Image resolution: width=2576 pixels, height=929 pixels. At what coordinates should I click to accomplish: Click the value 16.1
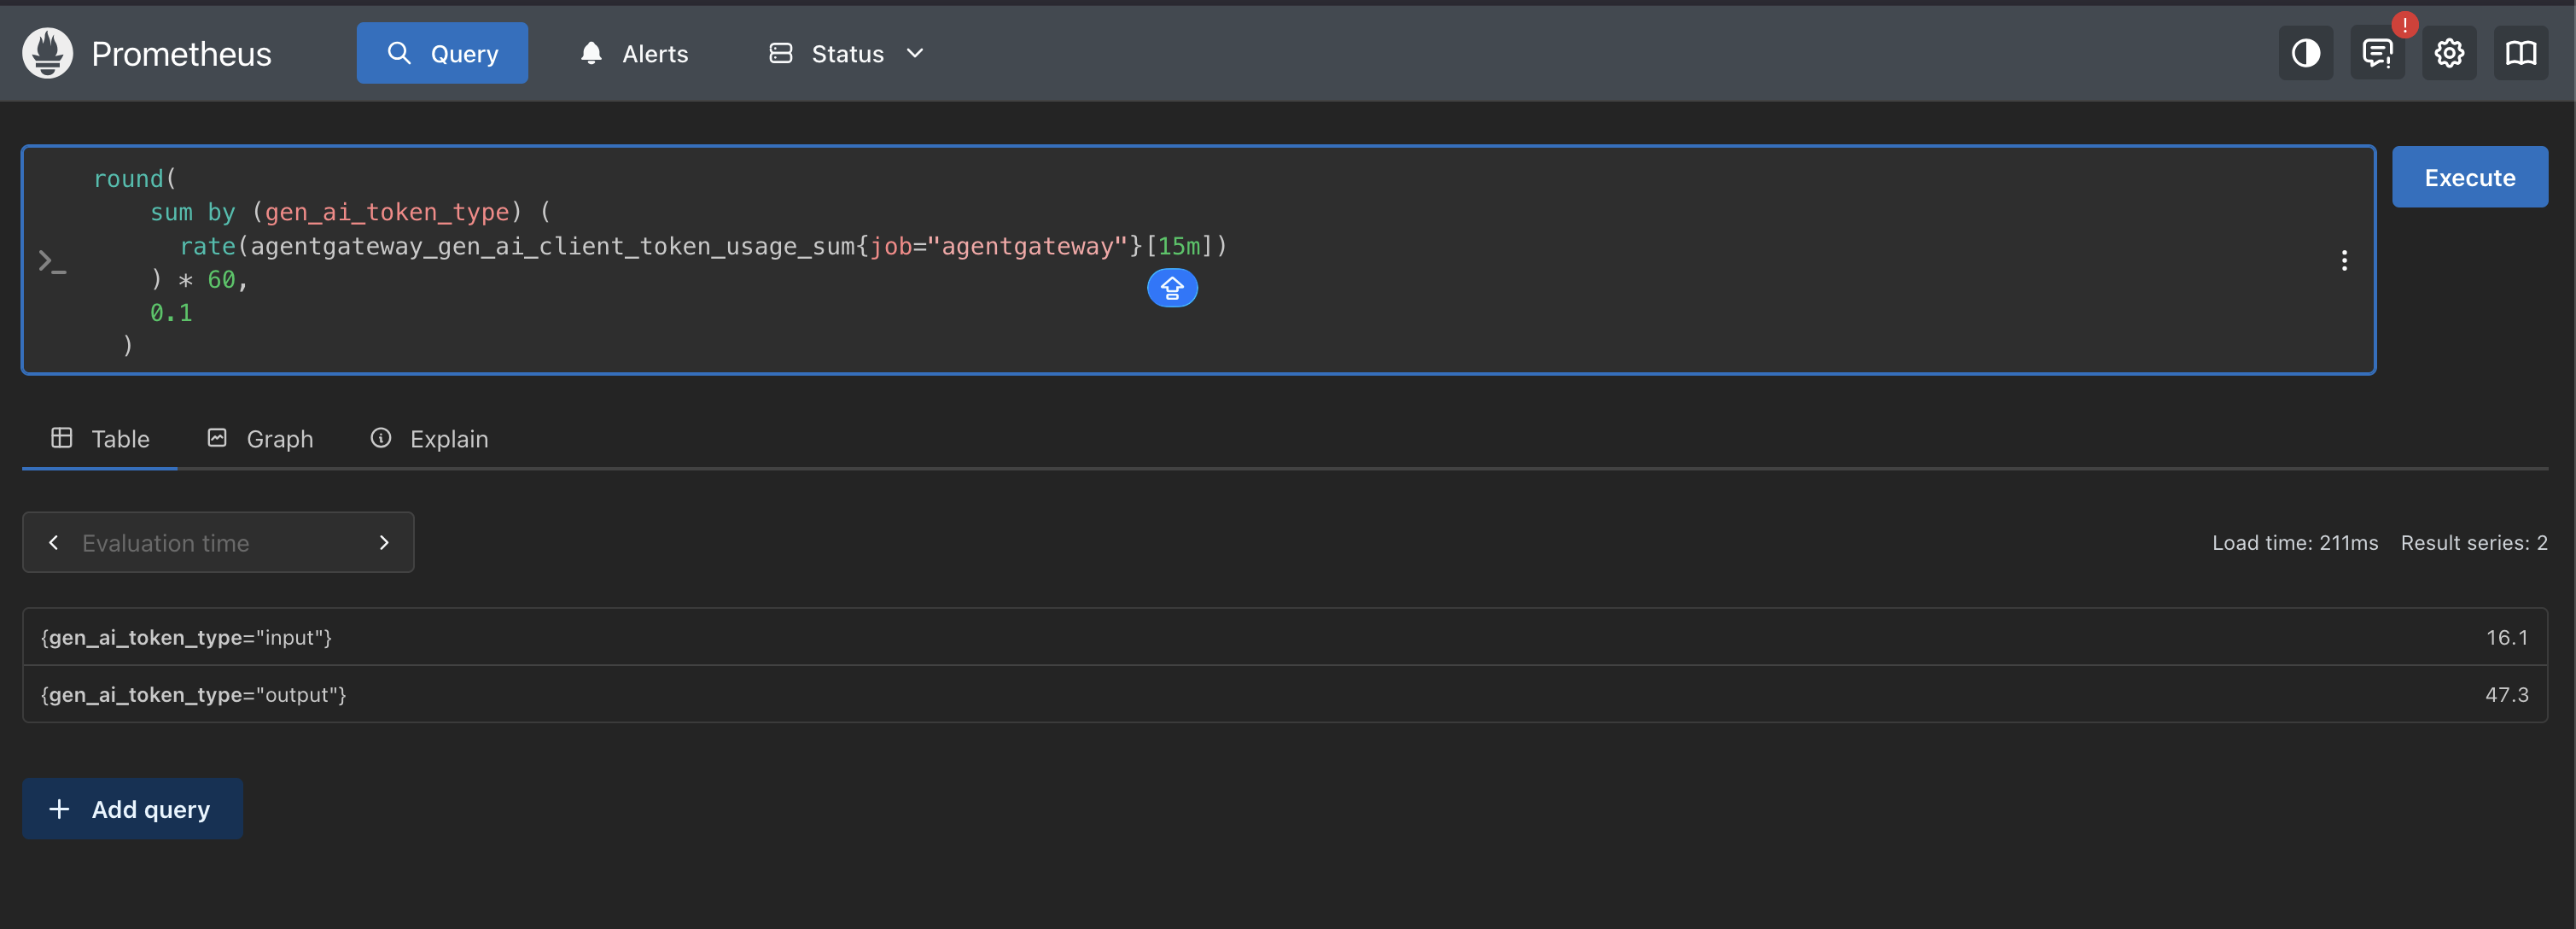point(2507,638)
